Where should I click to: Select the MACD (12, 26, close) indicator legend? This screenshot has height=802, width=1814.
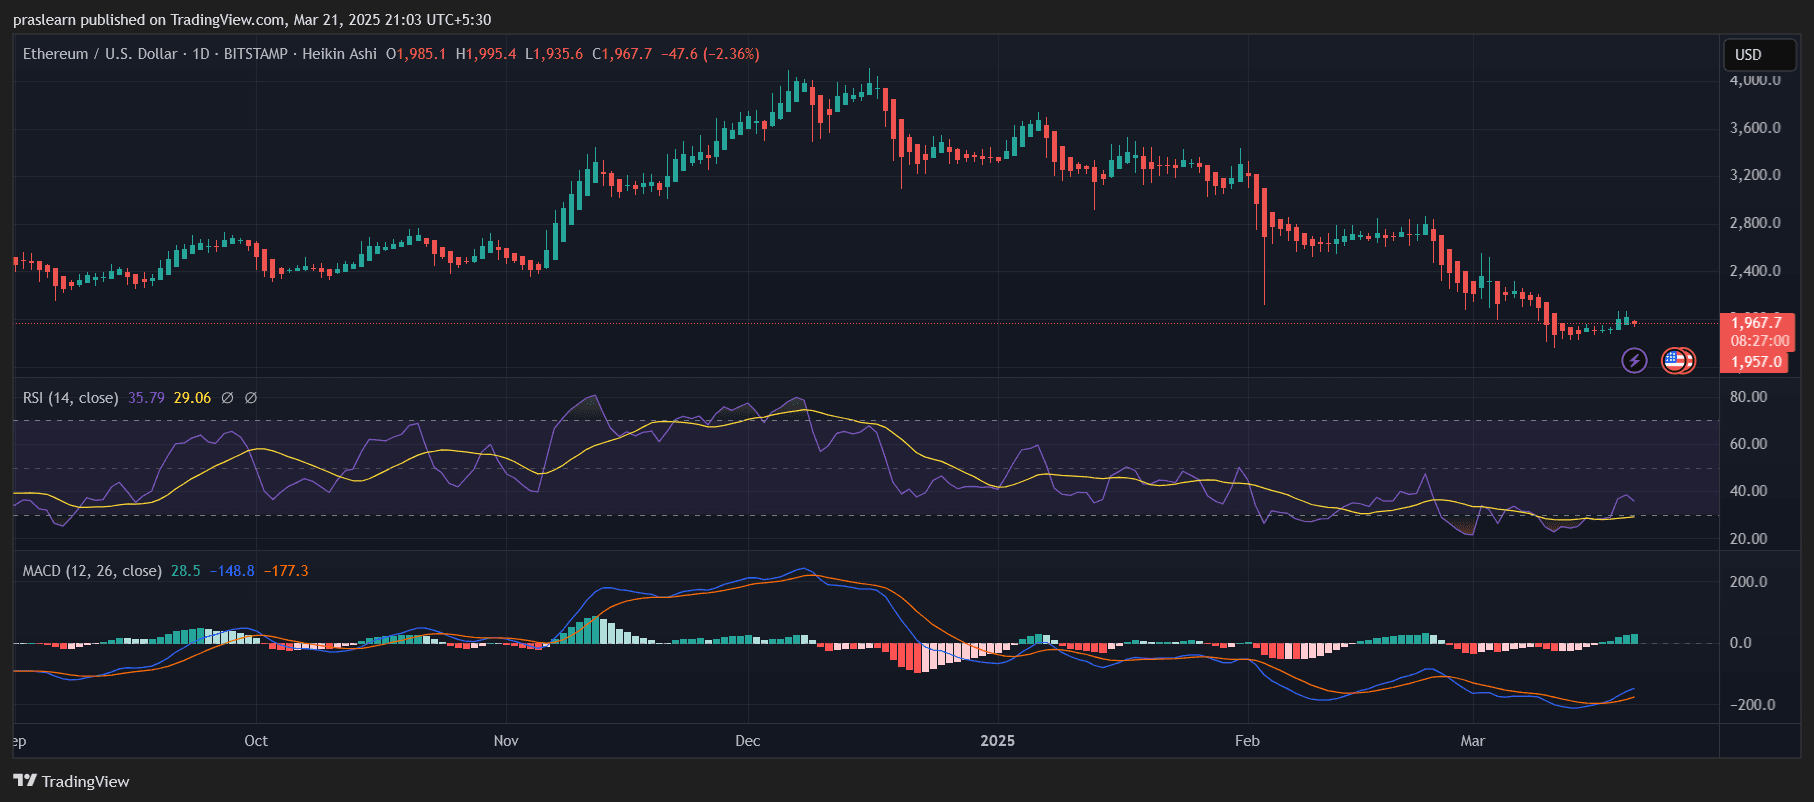(x=92, y=571)
